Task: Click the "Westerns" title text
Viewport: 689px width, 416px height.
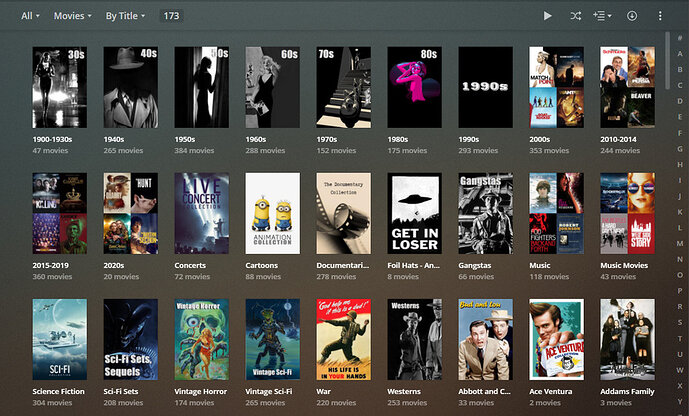Action: (x=404, y=391)
